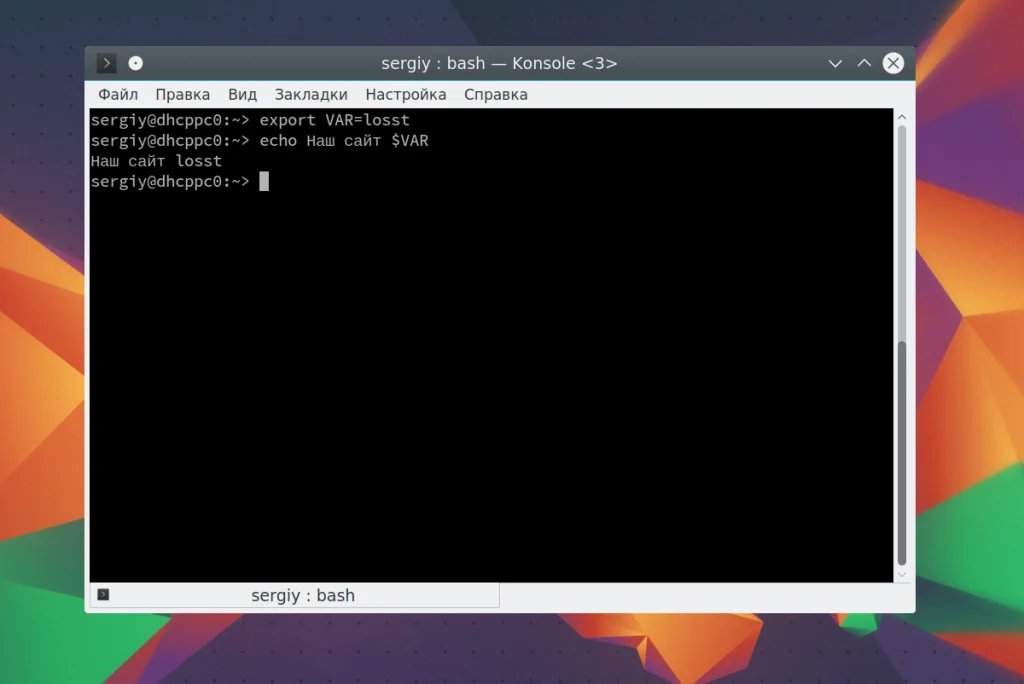Click the terminal cursor at last prompt
This screenshot has width=1024, height=684.
(264, 182)
